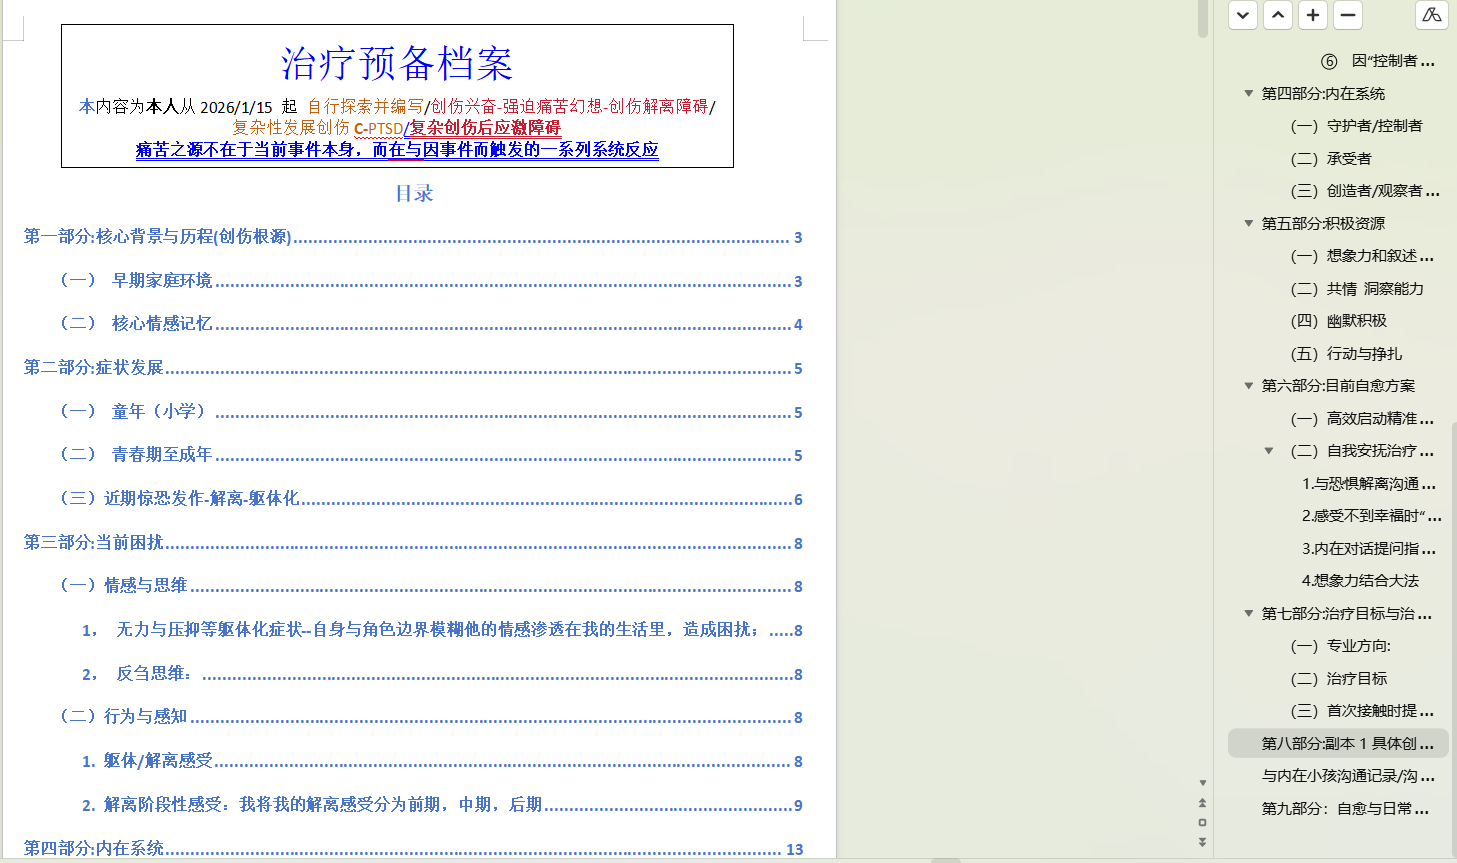The width and height of the screenshot is (1457, 863).
Task: Click the next page double-down arrow
Action: 1202,842
